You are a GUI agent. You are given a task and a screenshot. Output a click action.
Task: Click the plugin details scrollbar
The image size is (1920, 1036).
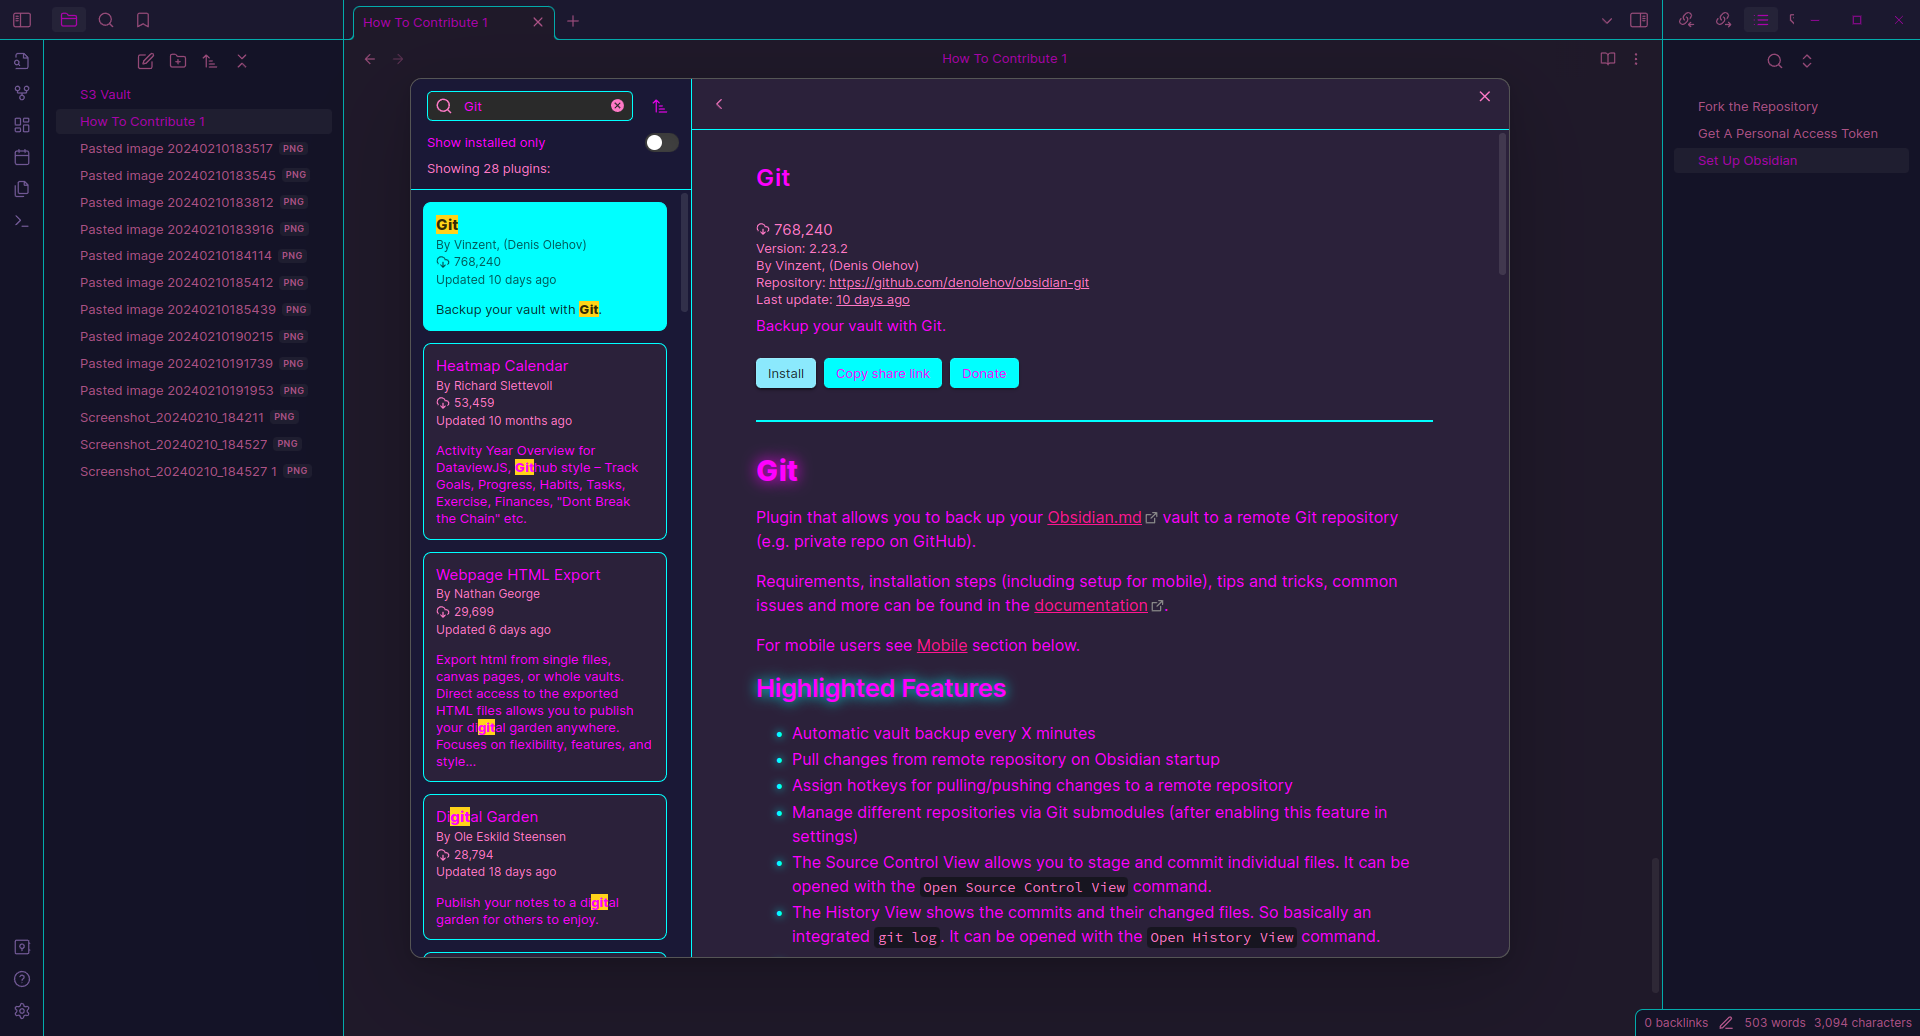pos(1502,203)
